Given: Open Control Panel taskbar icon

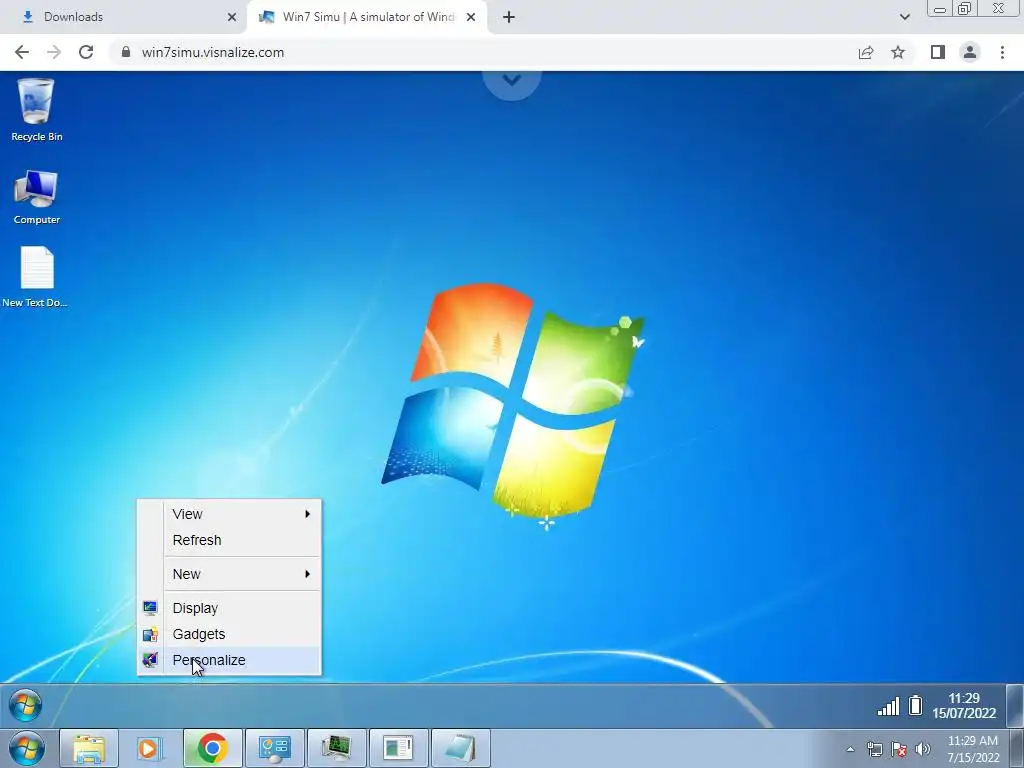Looking at the screenshot, I should click(x=274, y=748).
